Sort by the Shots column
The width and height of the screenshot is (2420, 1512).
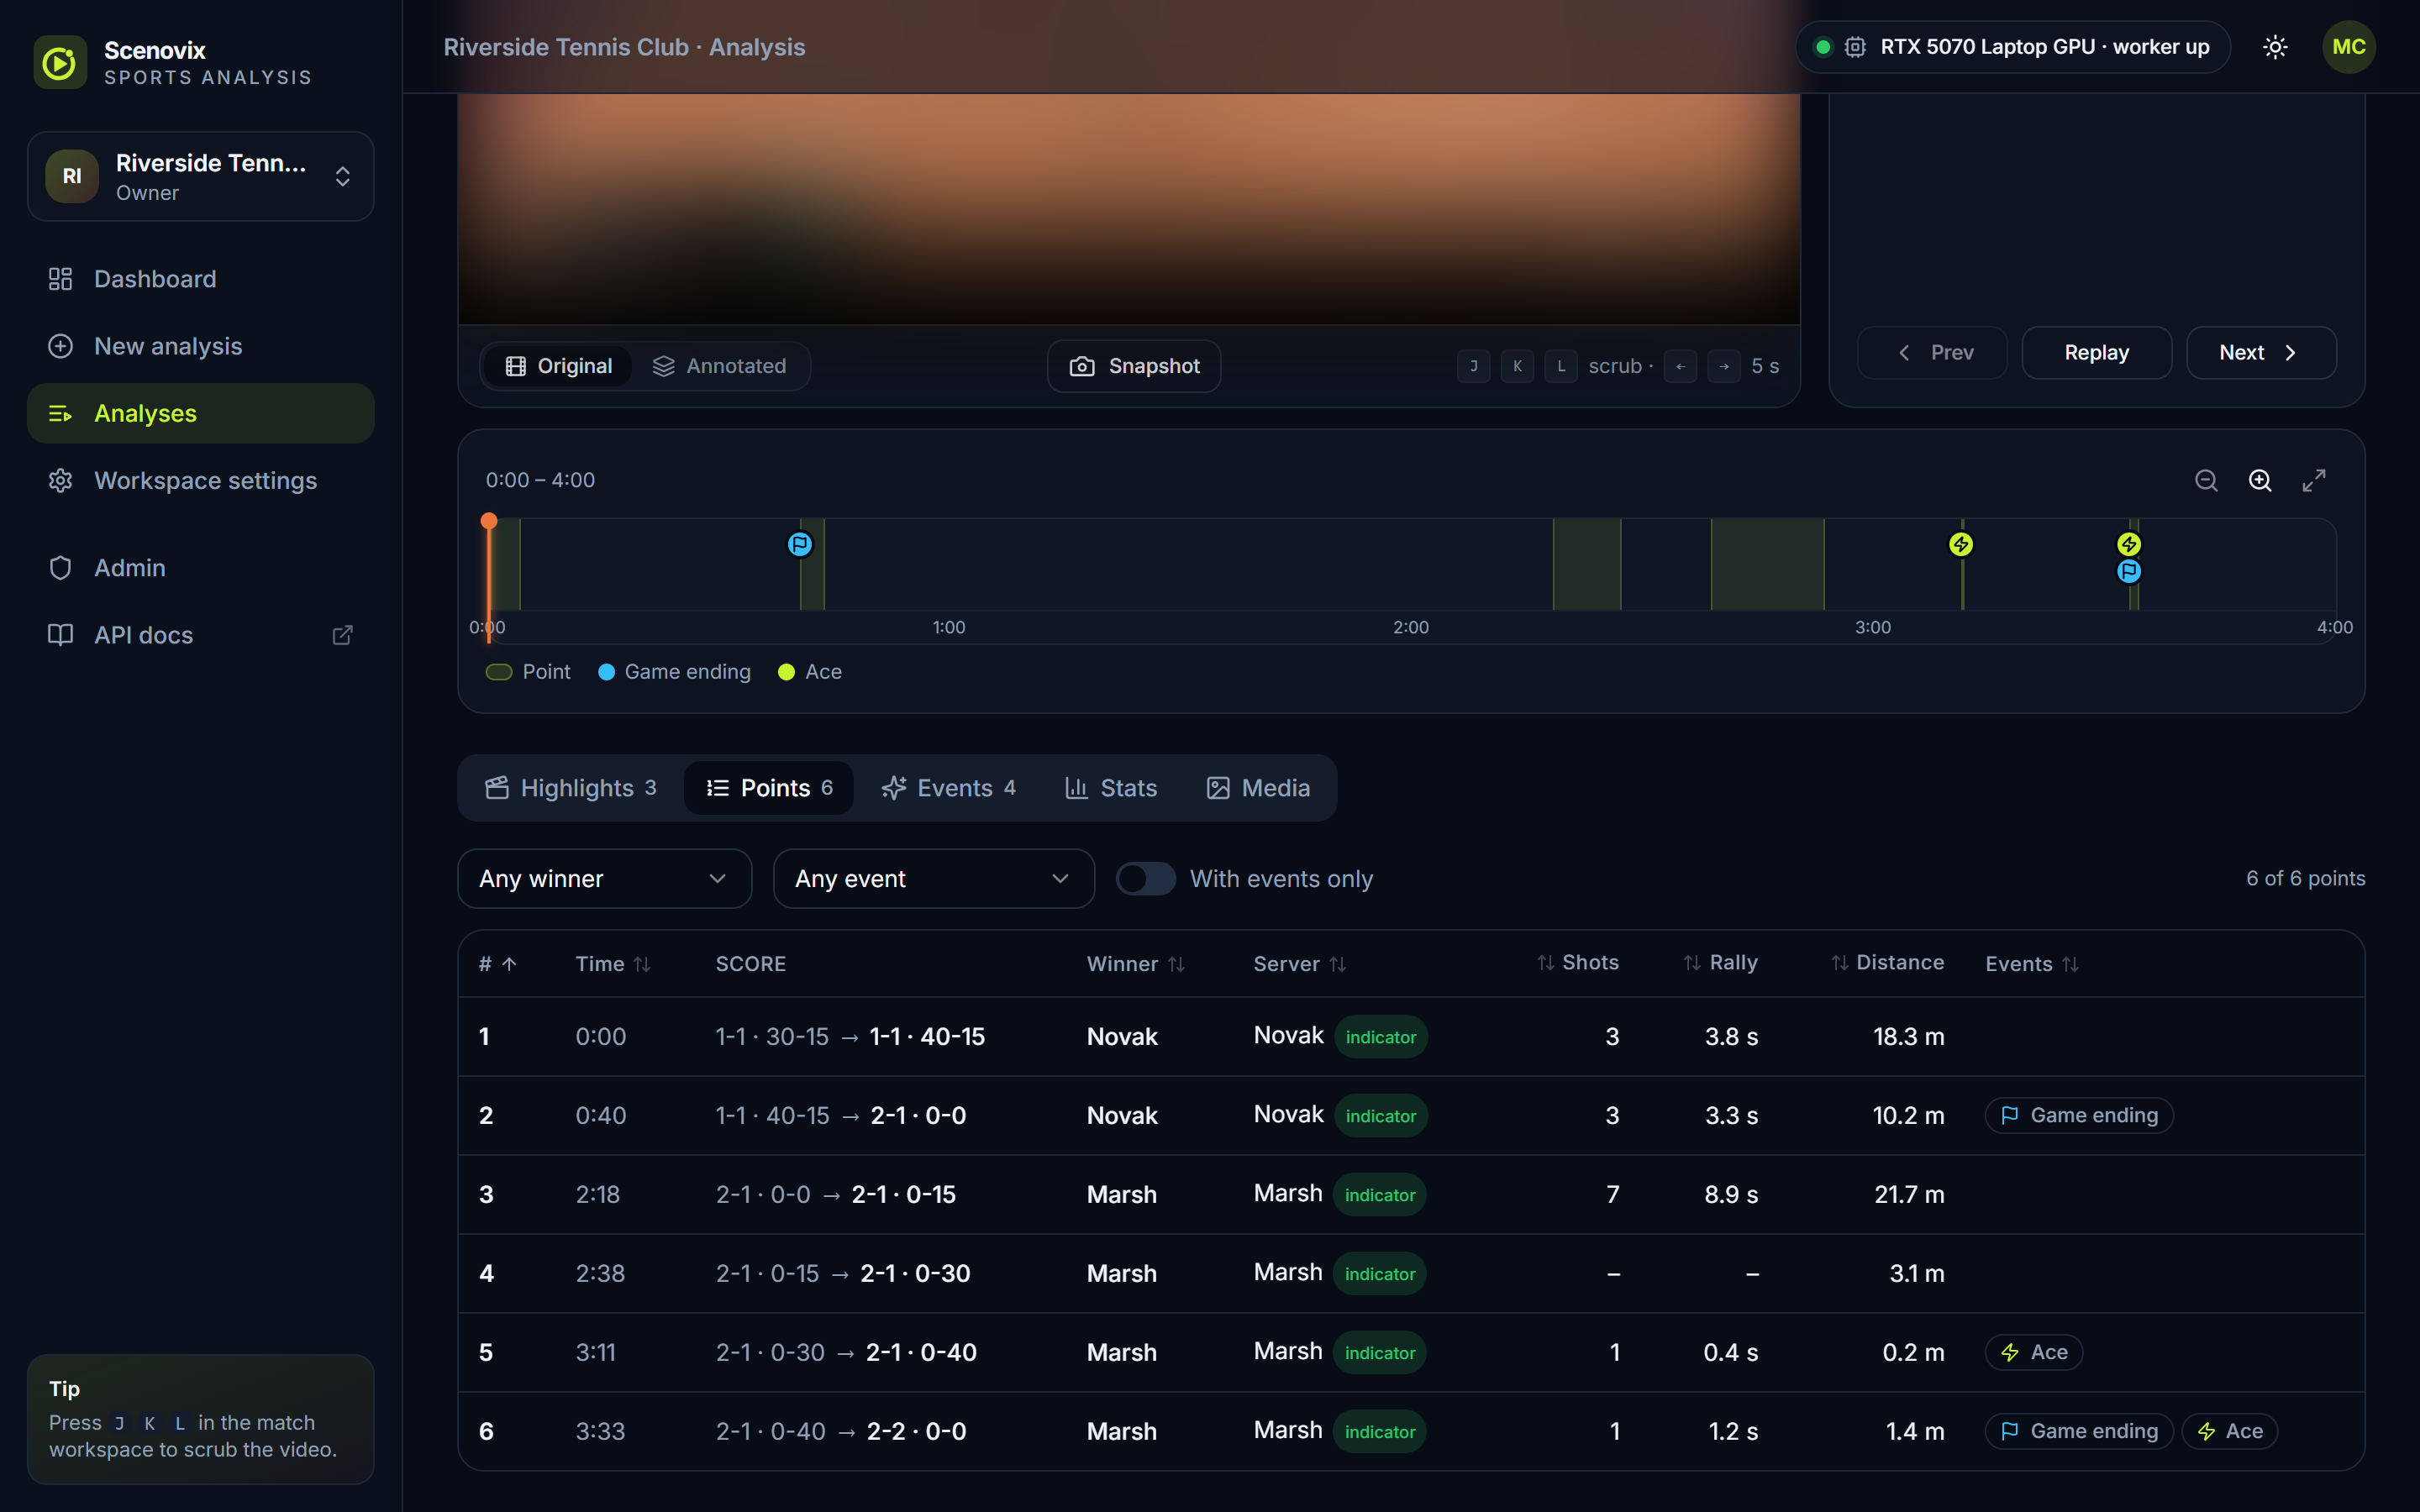point(1578,962)
